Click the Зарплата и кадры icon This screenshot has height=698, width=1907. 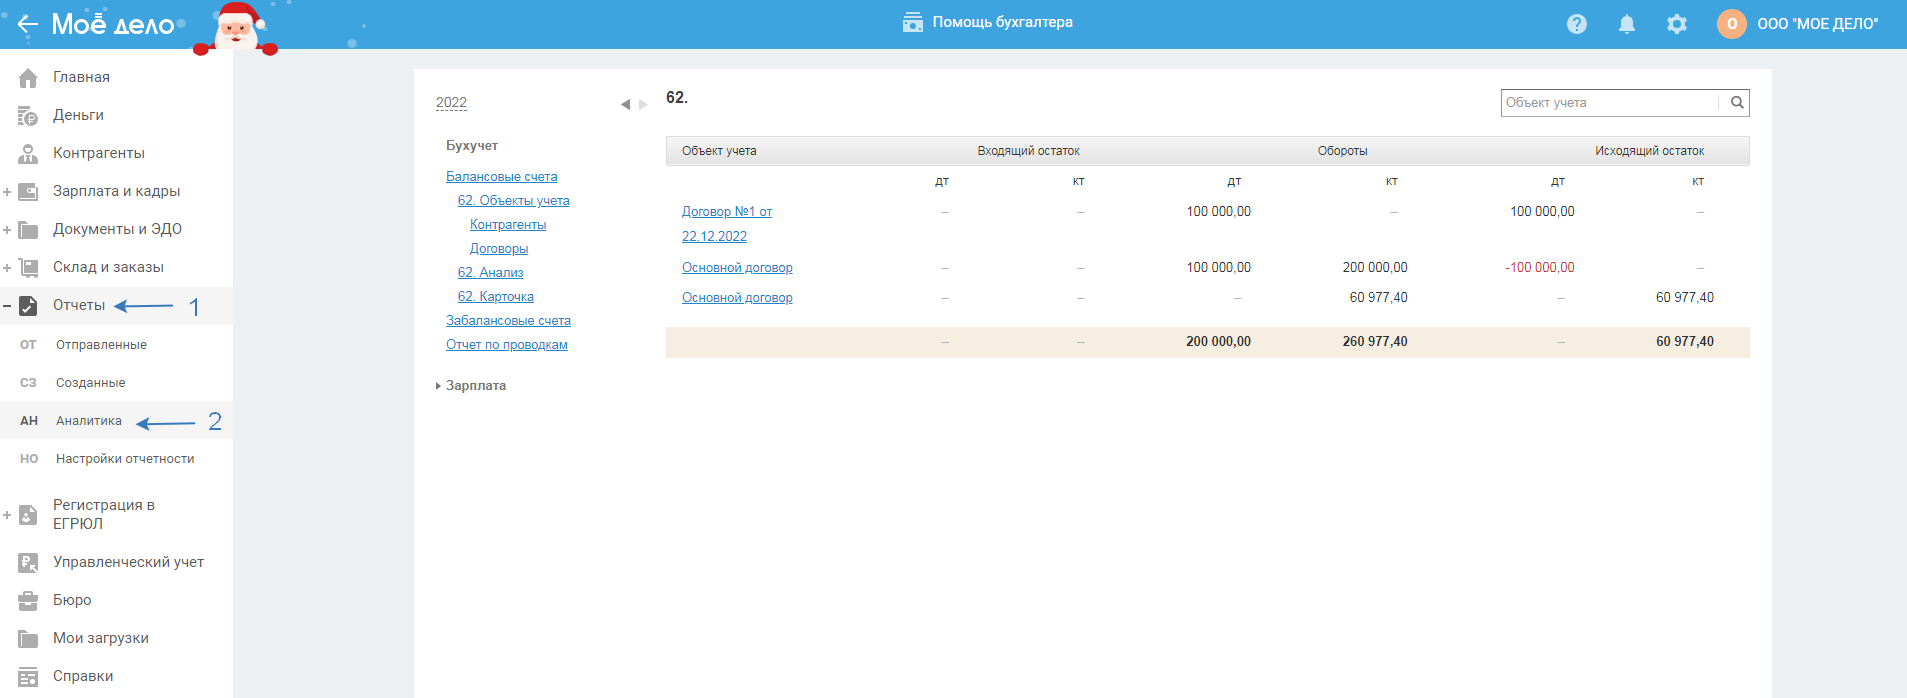(28, 191)
